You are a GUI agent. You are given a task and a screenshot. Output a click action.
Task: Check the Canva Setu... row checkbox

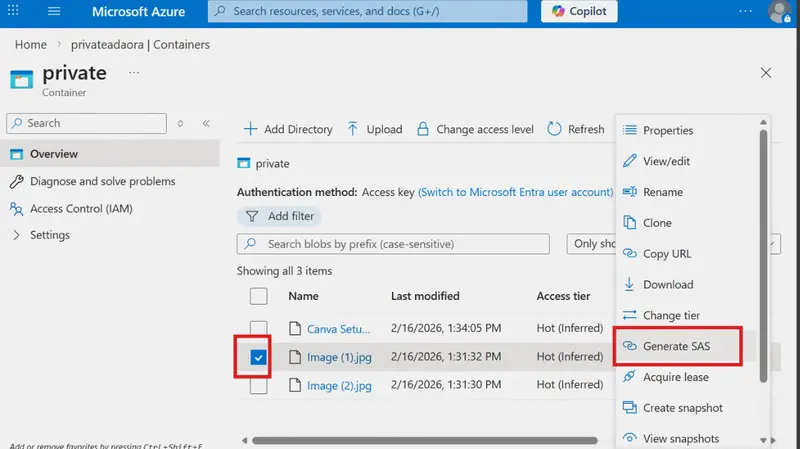[x=259, y=328]
